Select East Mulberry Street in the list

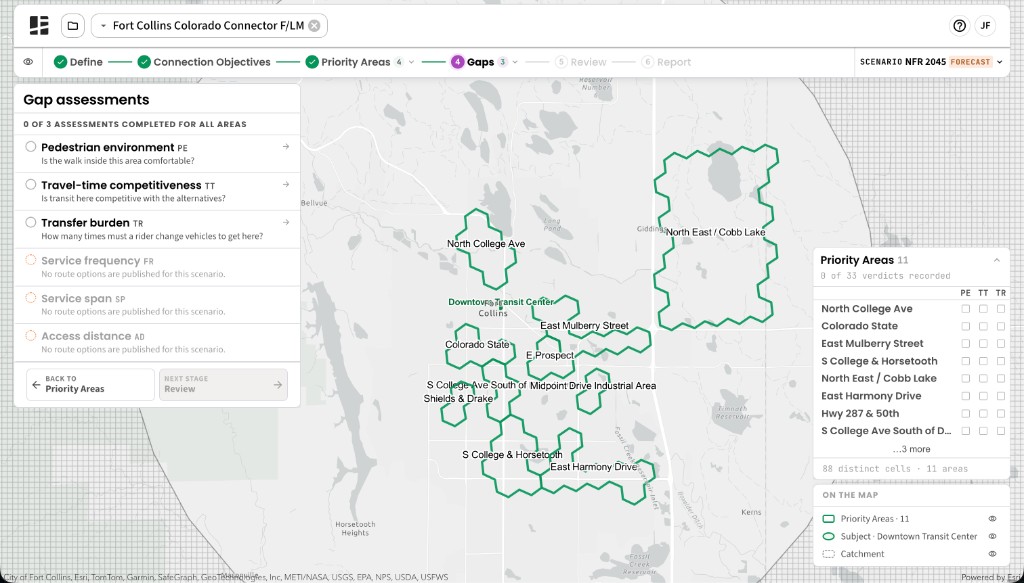click(x=872, y=343)
